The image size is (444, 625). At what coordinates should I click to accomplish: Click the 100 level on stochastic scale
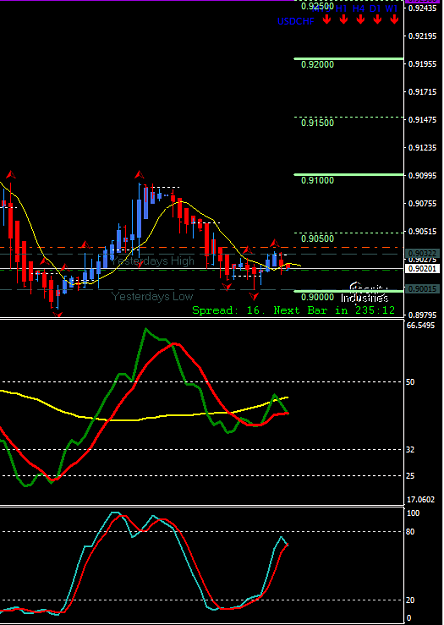[x=413, y=513]
